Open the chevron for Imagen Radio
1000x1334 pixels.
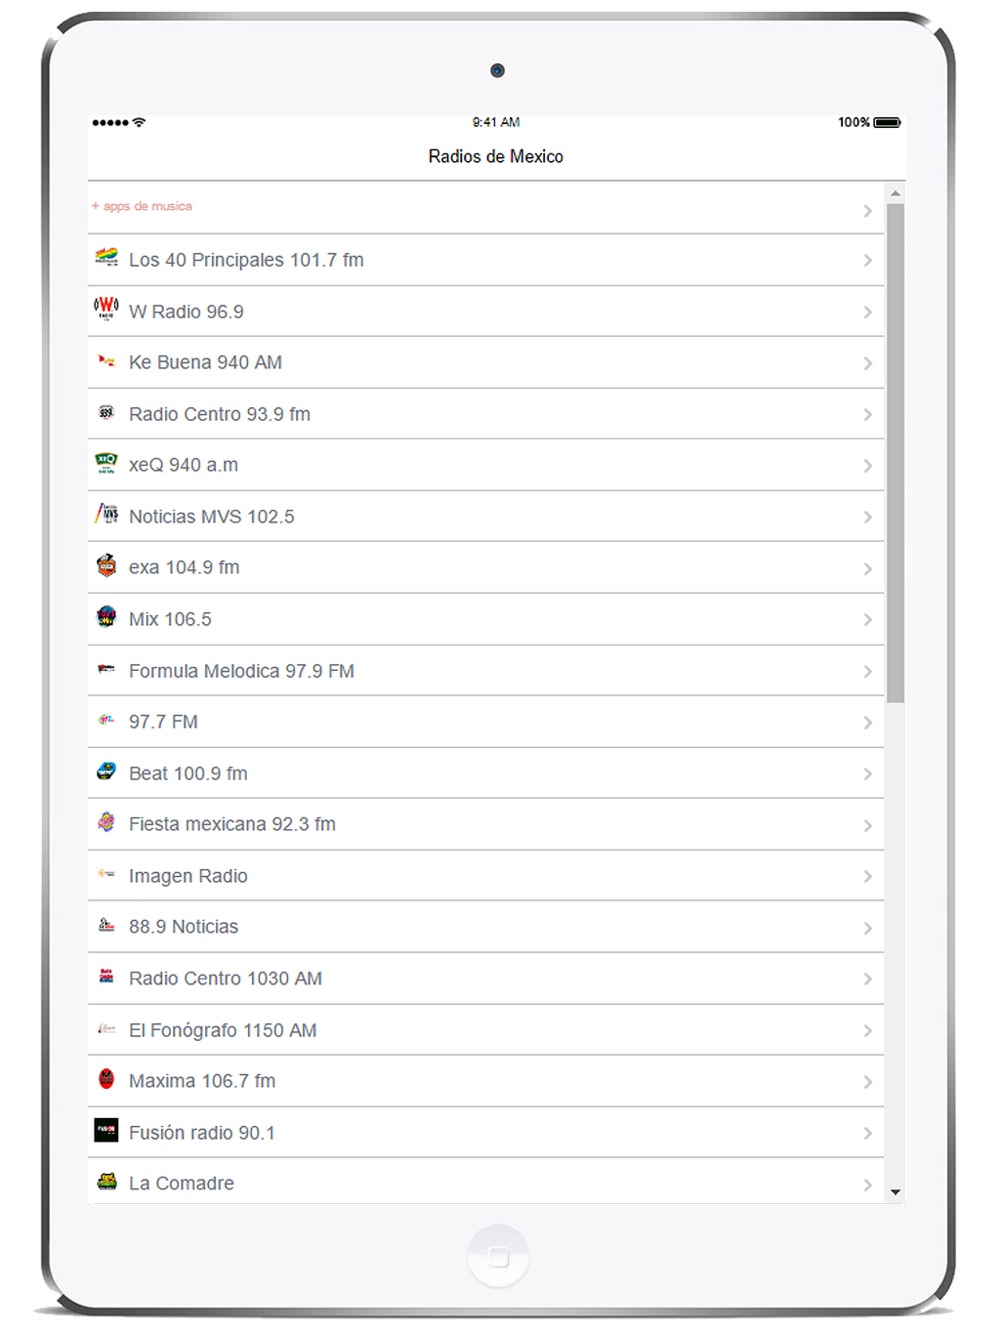[x=867, y=876]
